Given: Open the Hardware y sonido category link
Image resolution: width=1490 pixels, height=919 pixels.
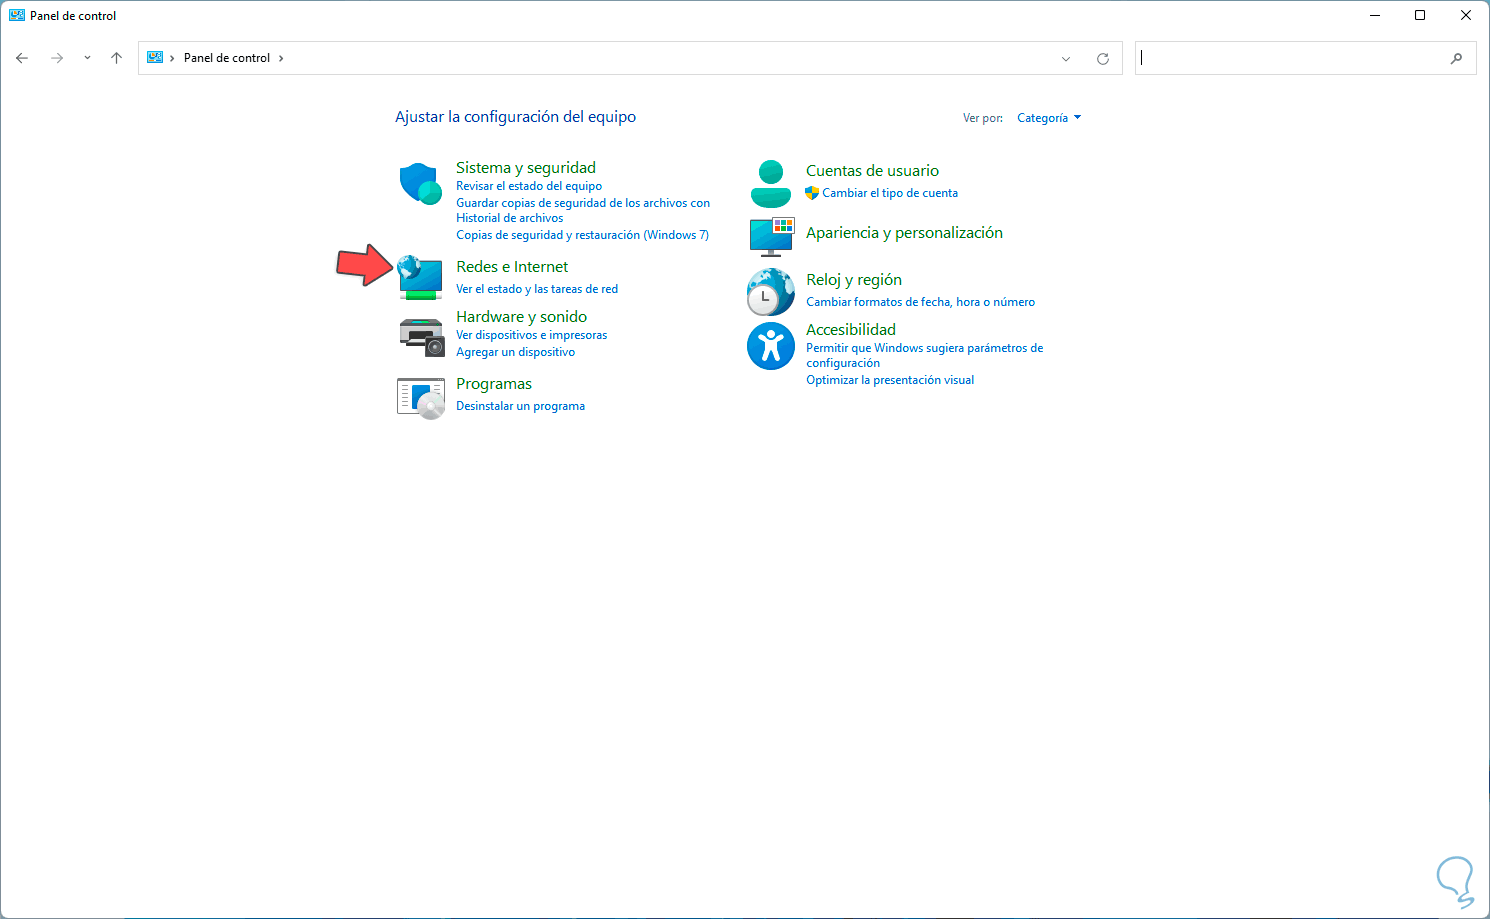Looking at the screenshot, I should pos(522,317).
